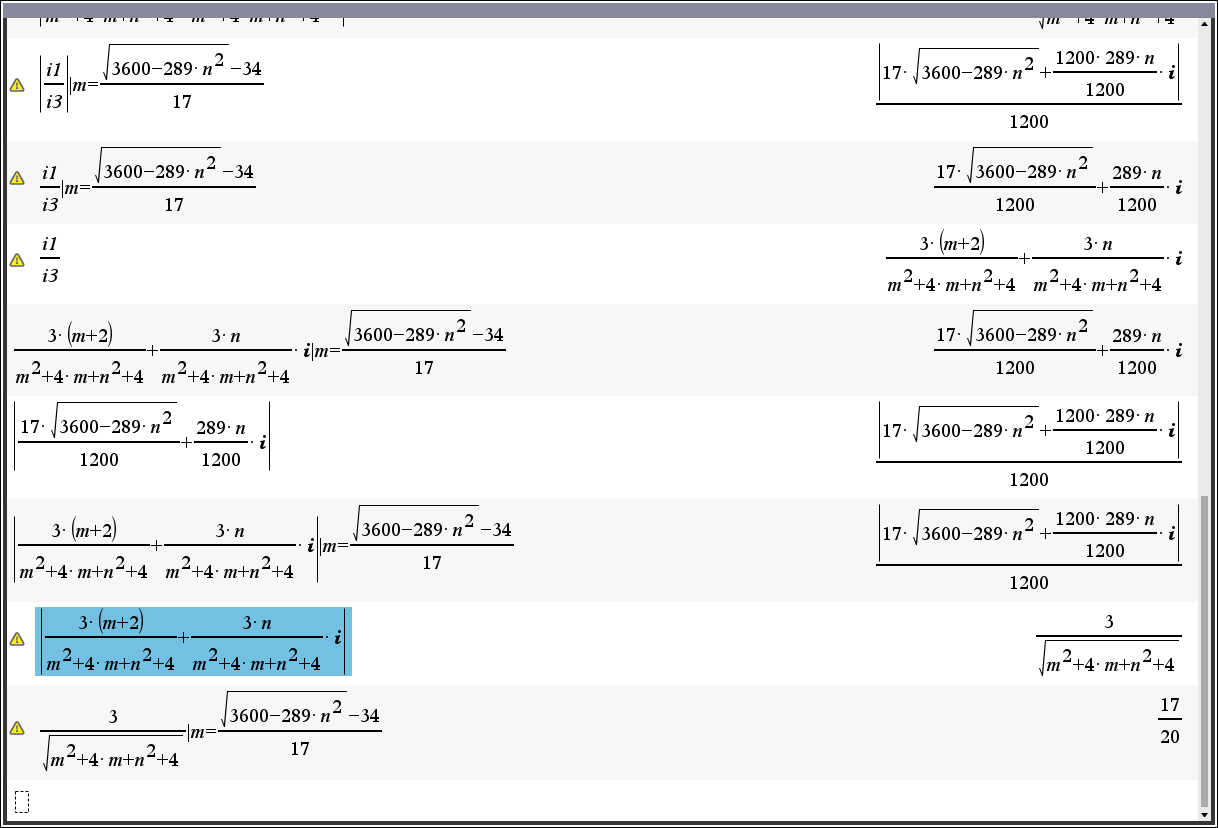Viewport: 1218px width, 828px height.
Task: Click the empty entry box at the bottom
Action: coord(22,802)
